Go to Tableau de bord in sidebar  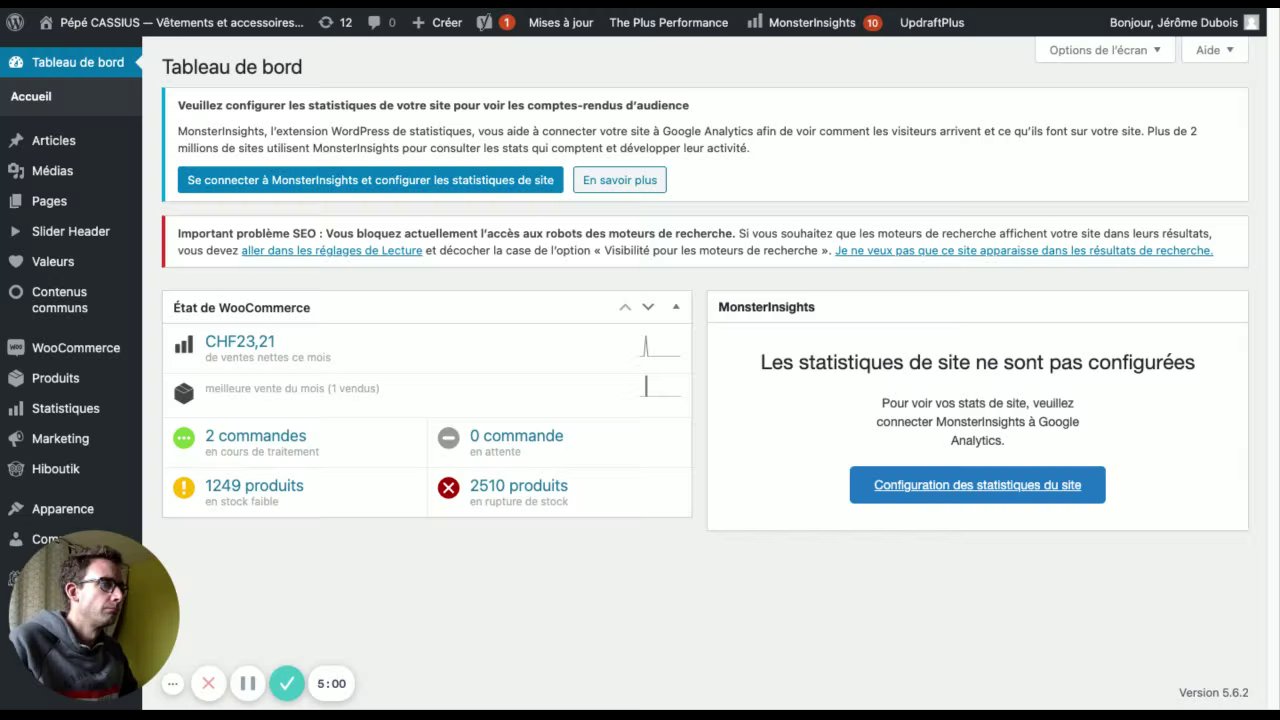(71, 62)
